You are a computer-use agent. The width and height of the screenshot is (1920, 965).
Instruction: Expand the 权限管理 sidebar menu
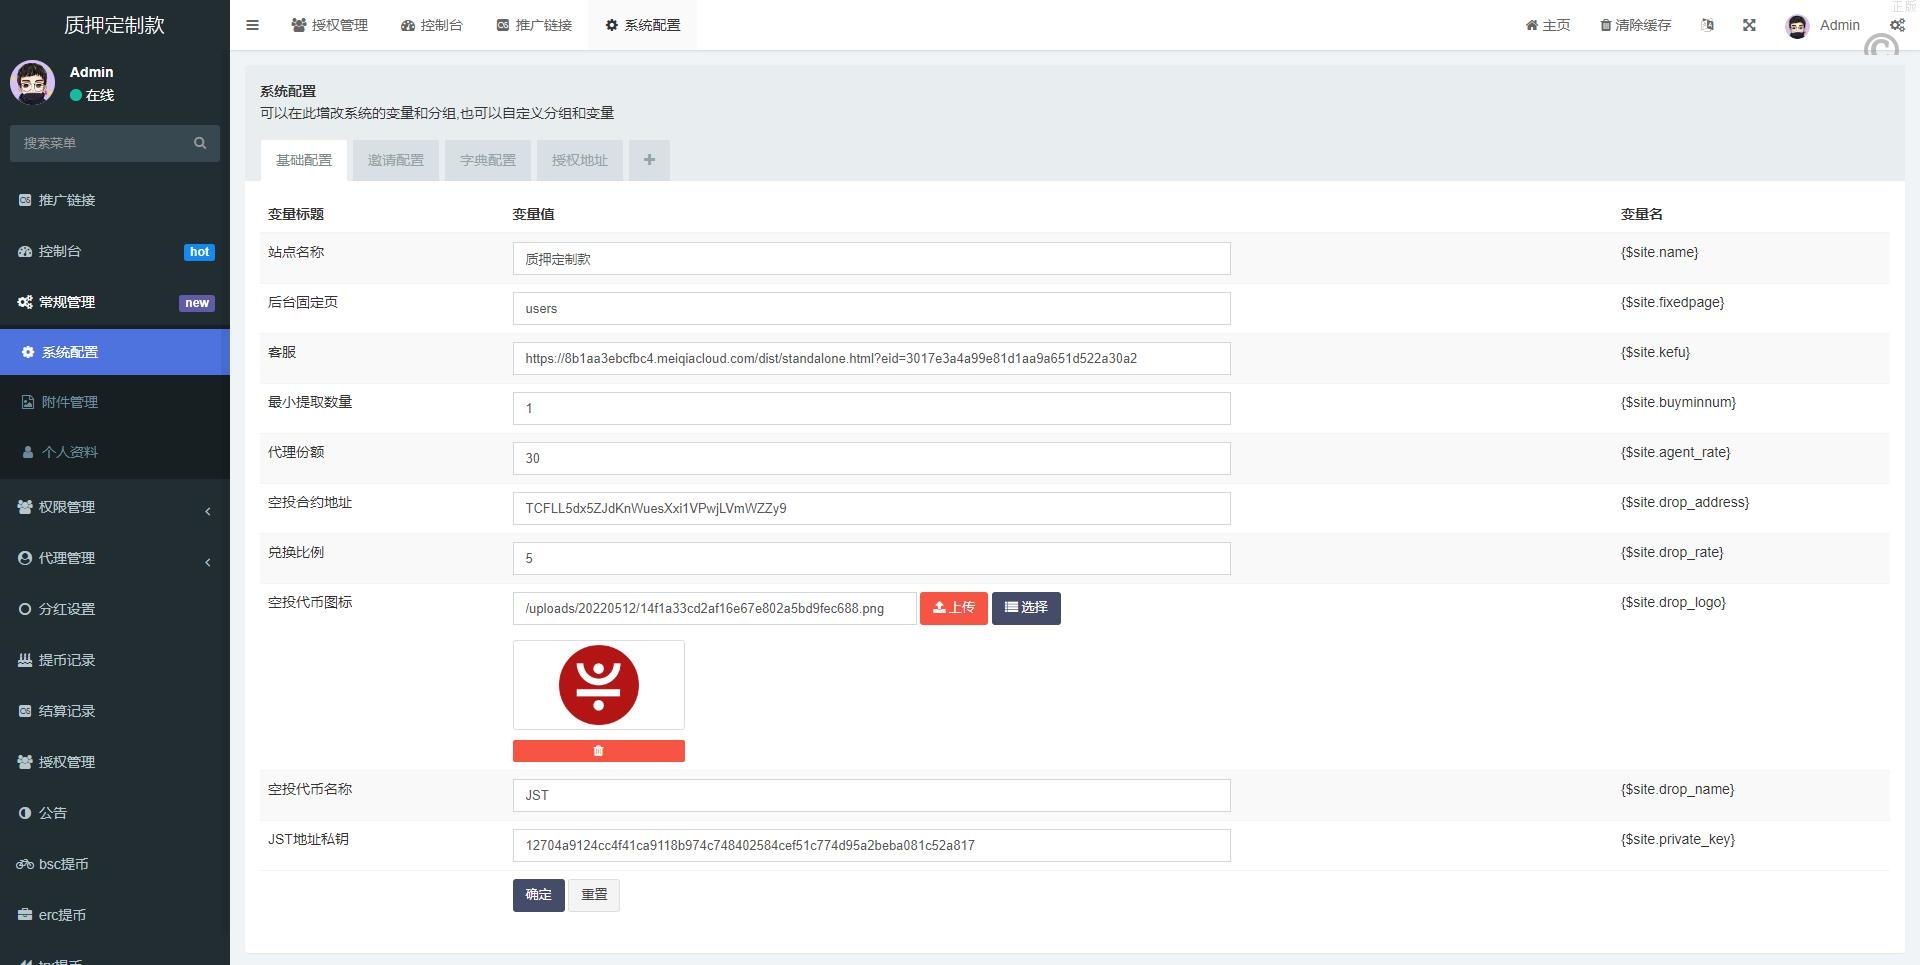tap(114, 507)
